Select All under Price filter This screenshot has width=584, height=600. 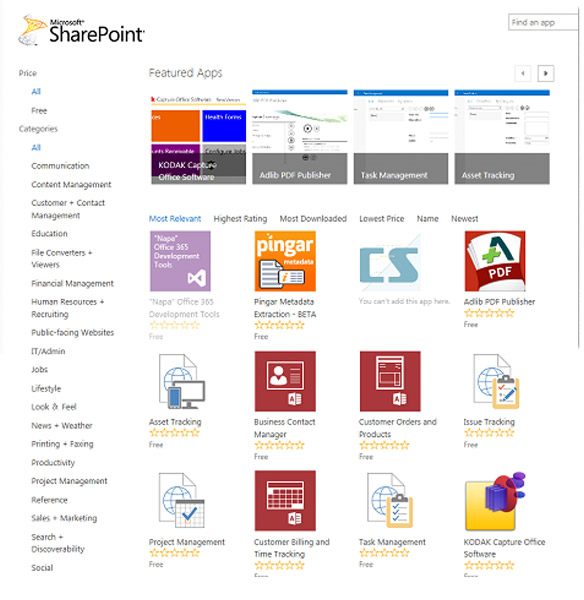tap(36, 91)
